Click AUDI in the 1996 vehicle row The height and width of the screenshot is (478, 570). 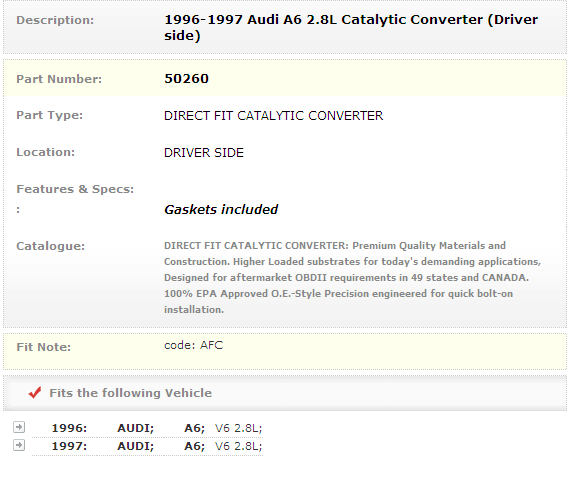tap(136, 428)
